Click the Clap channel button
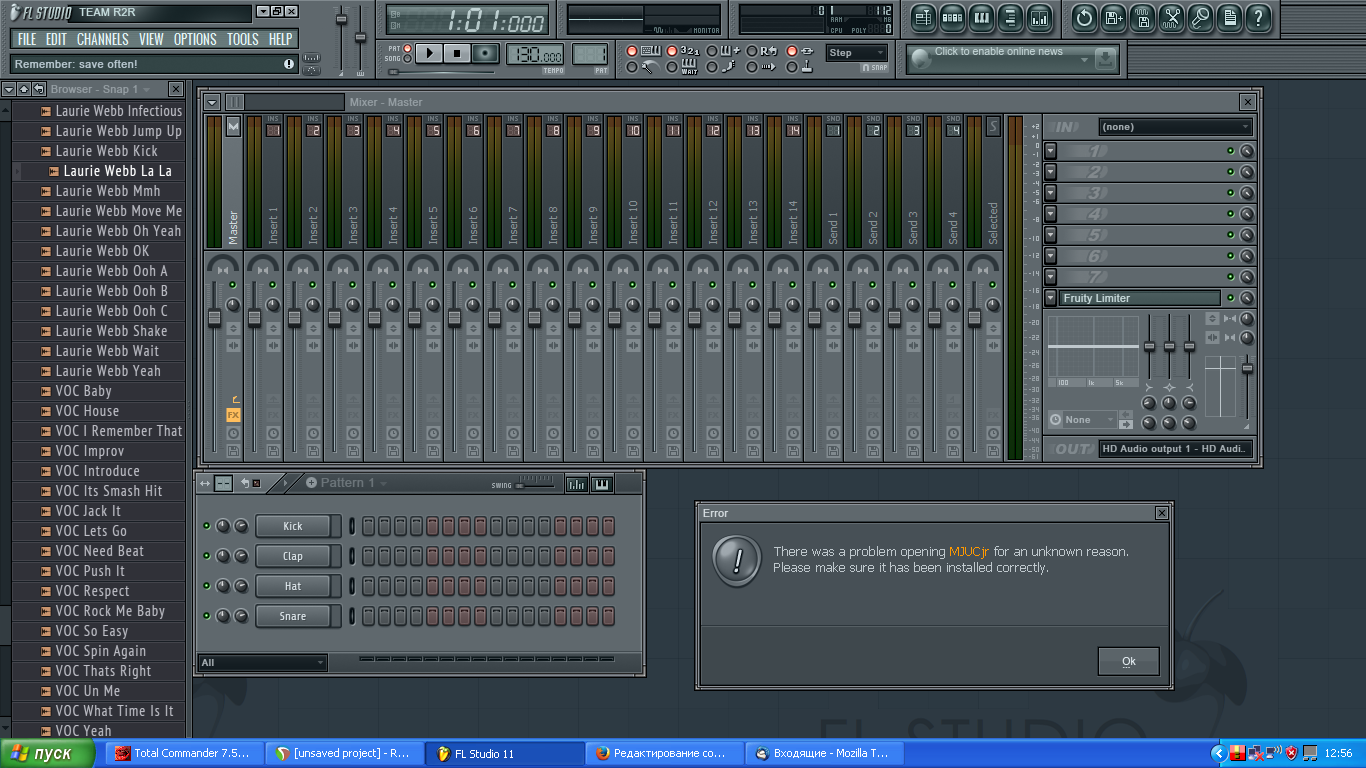 pyautogui.click(x=293, y=556)
